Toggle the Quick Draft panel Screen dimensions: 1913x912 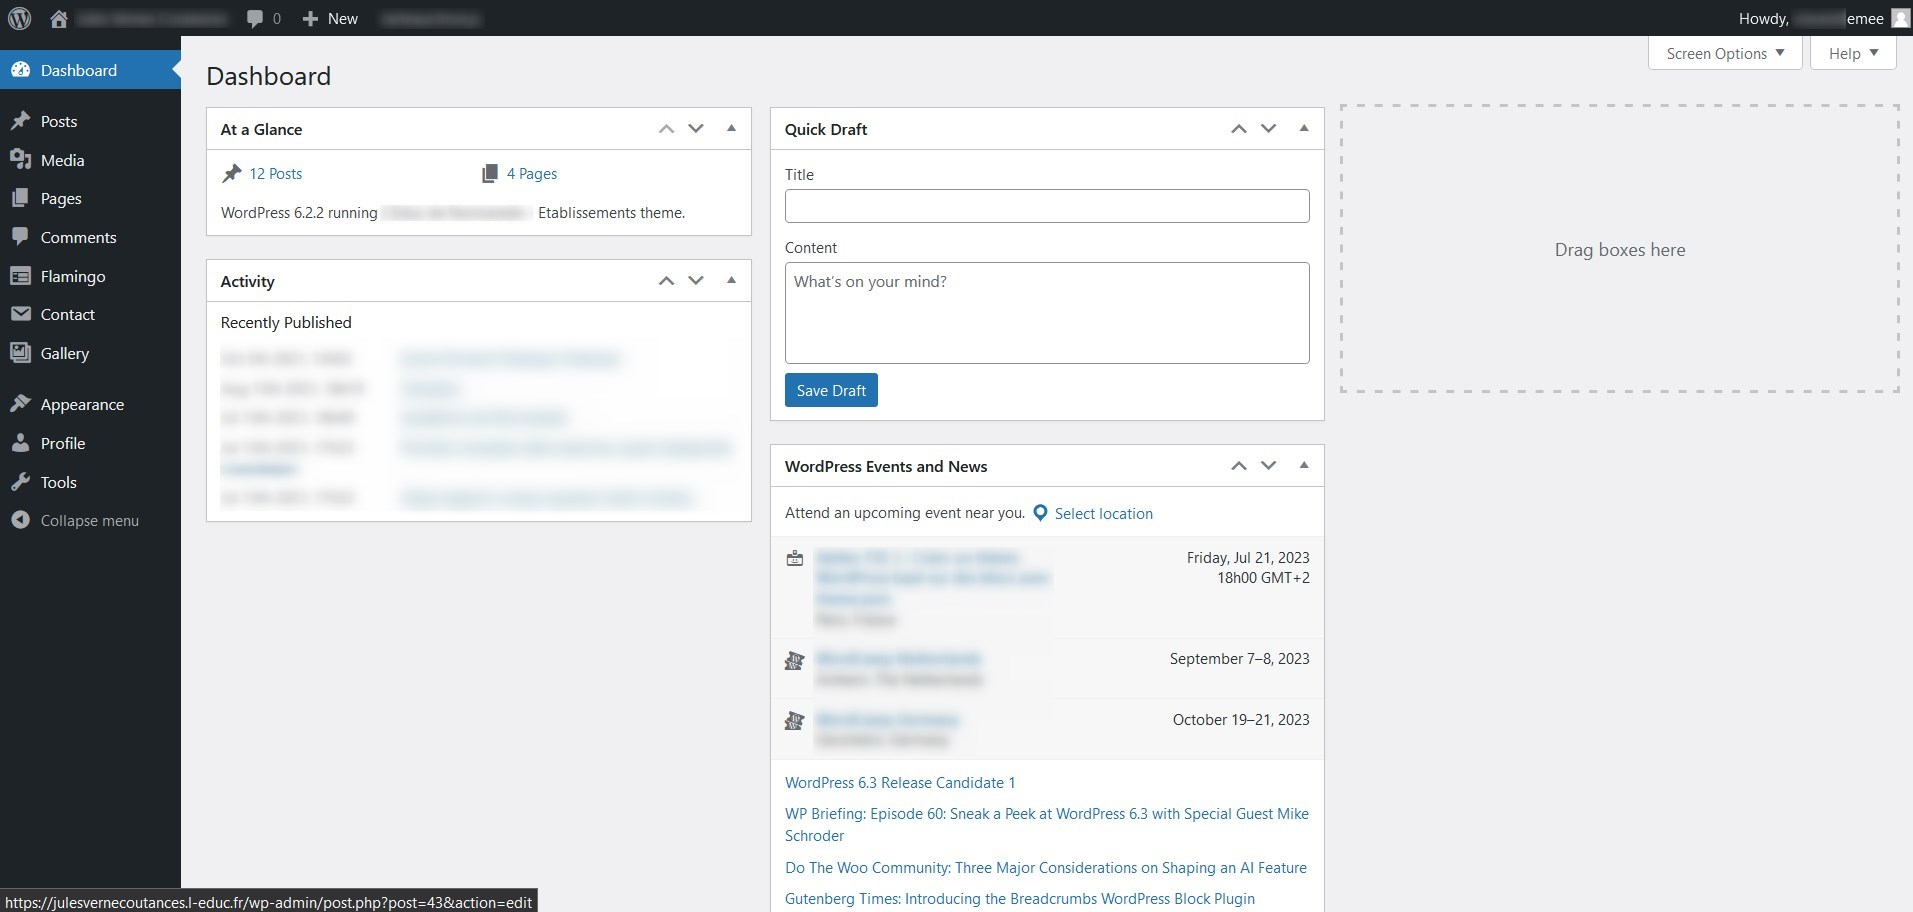coord(1303,129)
